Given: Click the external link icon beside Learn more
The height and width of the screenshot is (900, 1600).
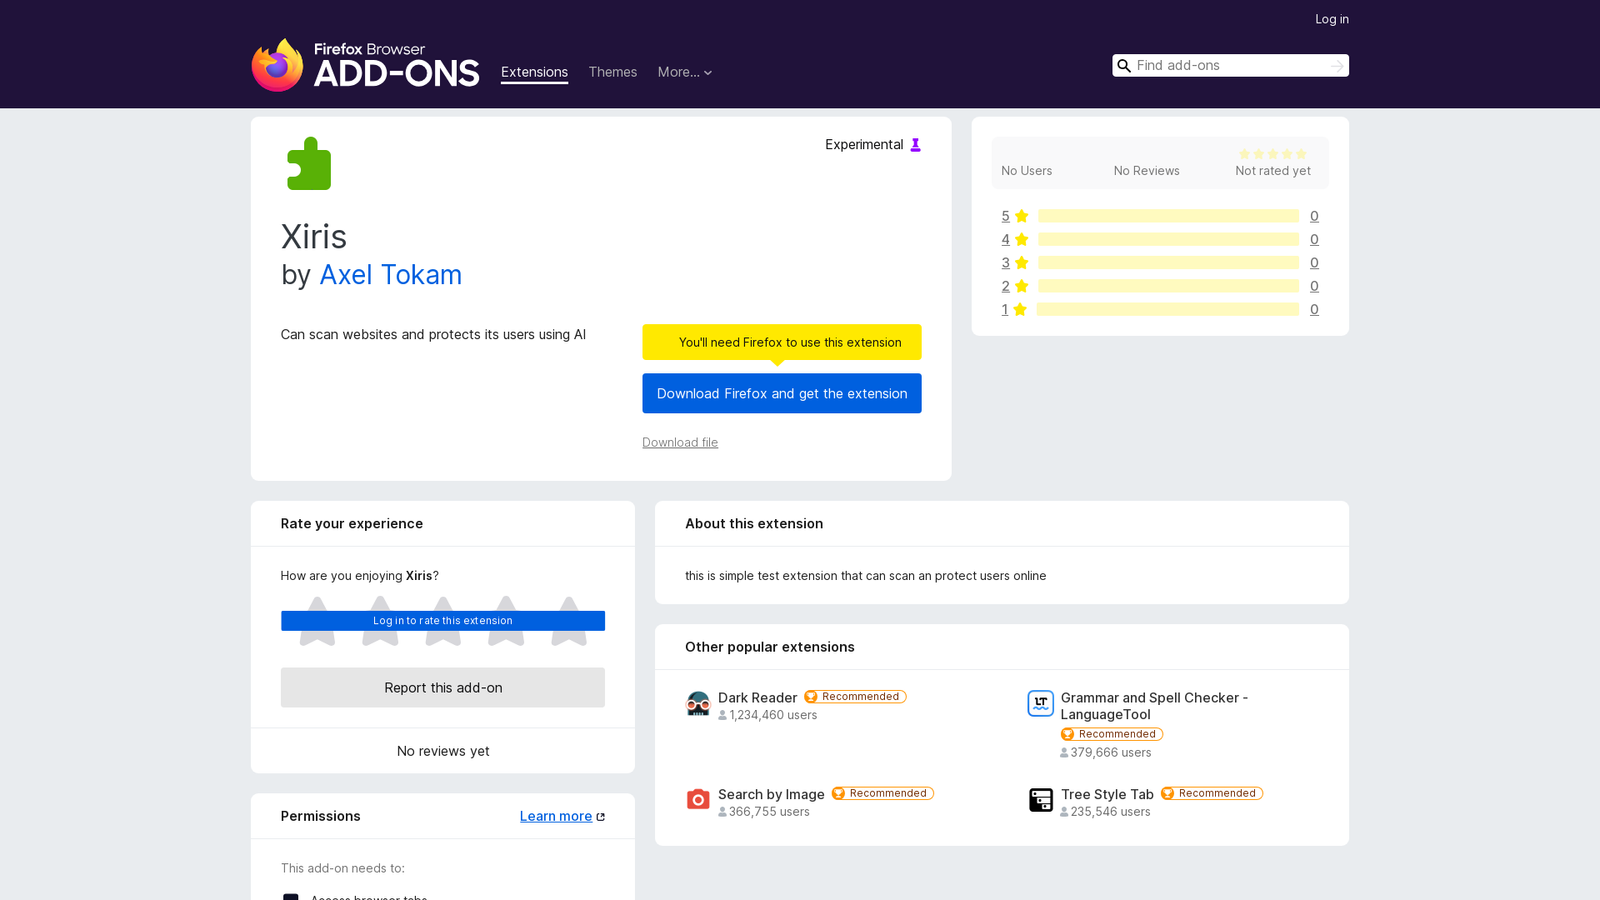Looking at the screenshot, I should tap(601, 817).
